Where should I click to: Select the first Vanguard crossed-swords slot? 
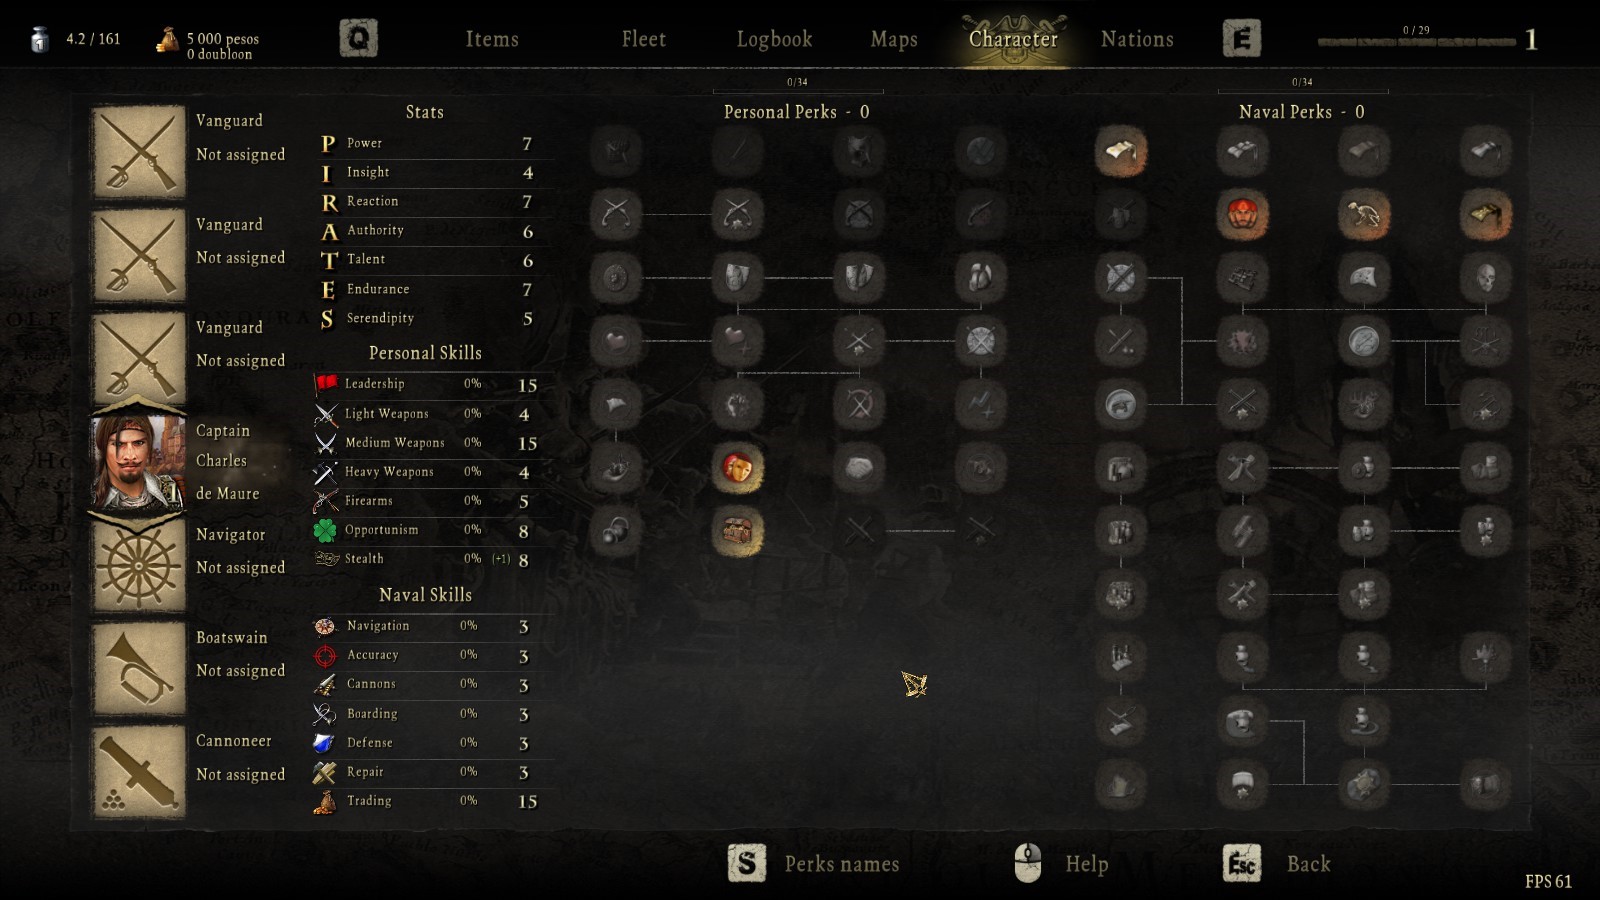click(x=138, y=151)
